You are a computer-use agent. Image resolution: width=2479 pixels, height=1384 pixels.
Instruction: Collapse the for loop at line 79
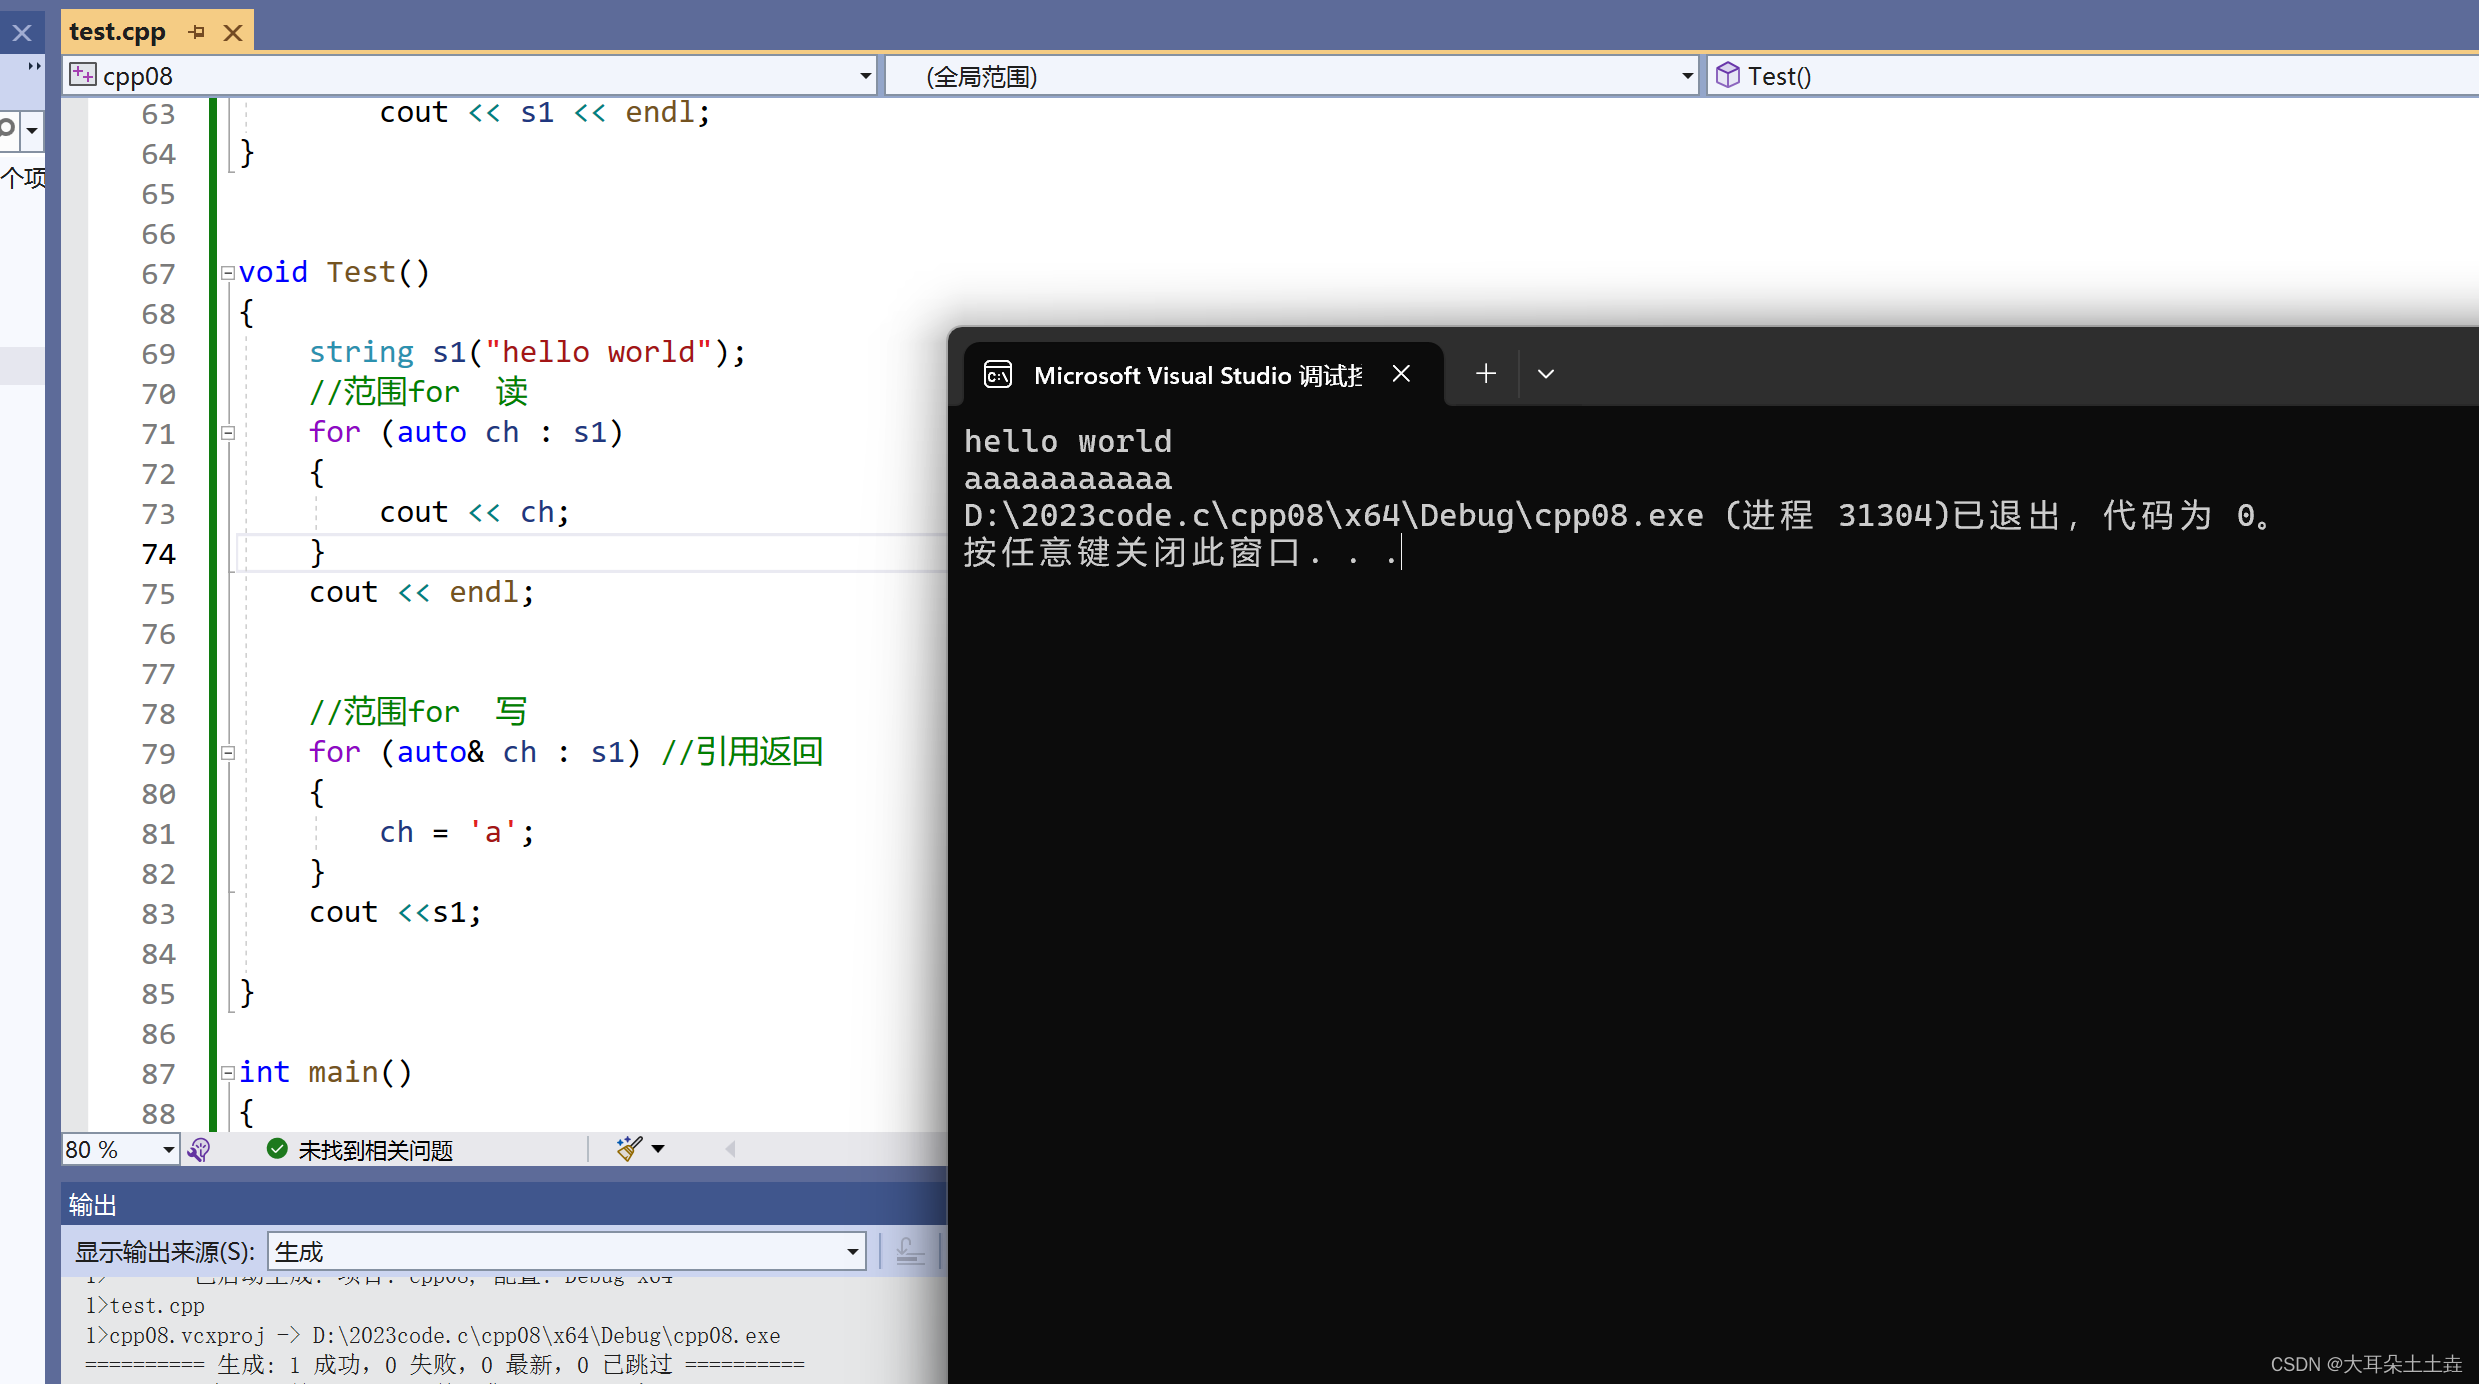point(228,753)
